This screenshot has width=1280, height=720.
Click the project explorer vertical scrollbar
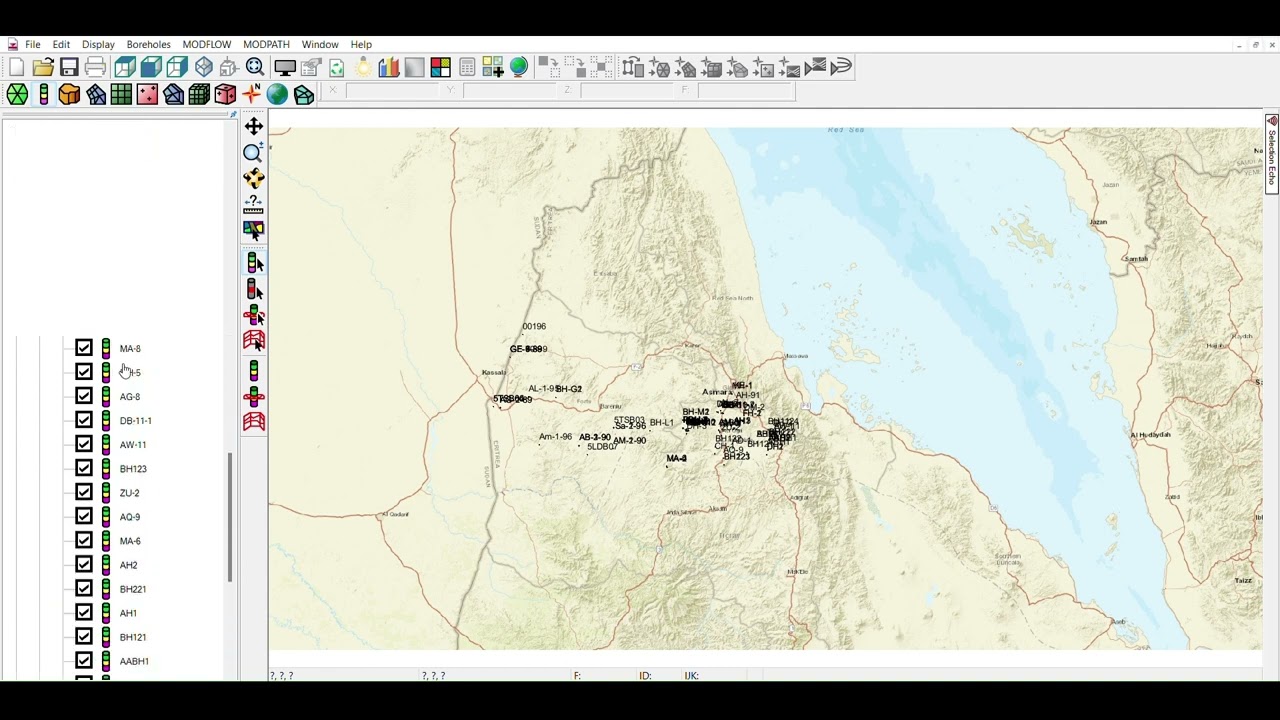230,517
